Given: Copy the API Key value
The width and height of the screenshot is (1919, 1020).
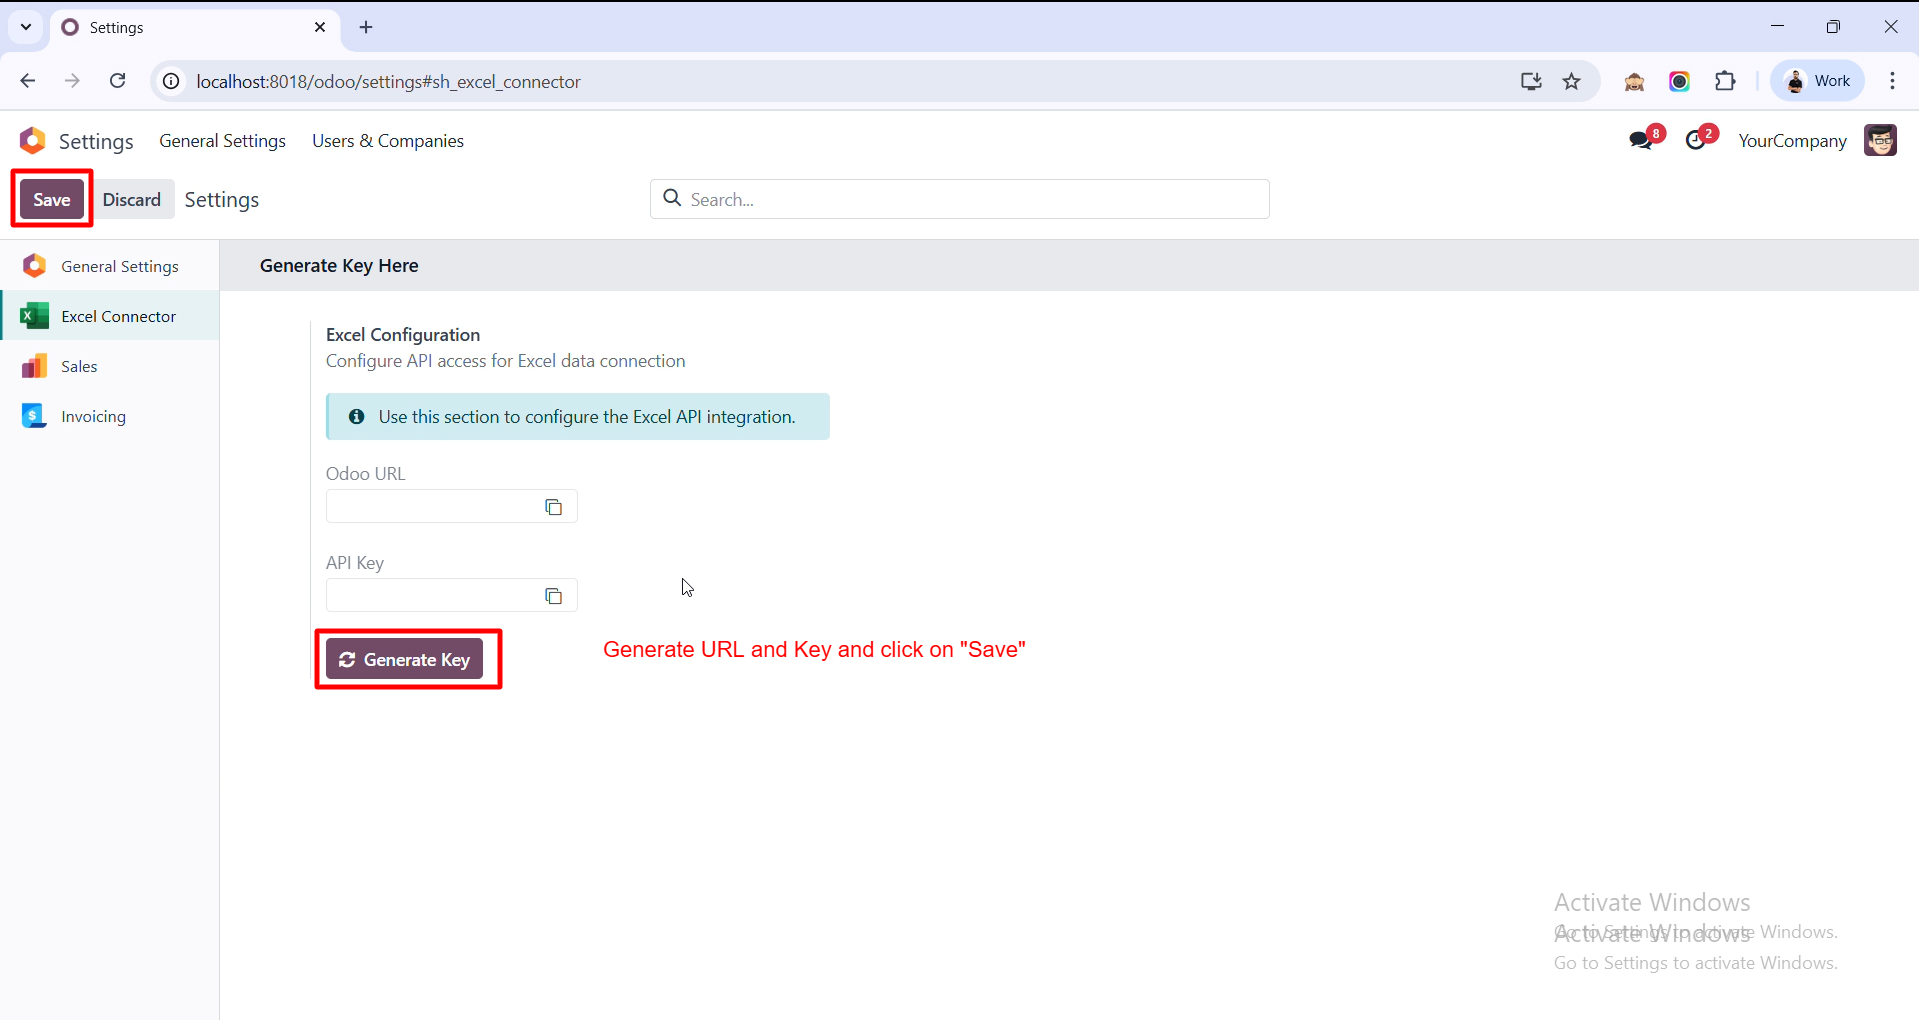Looking at the screenshot, I should click(x=553, y=596).
